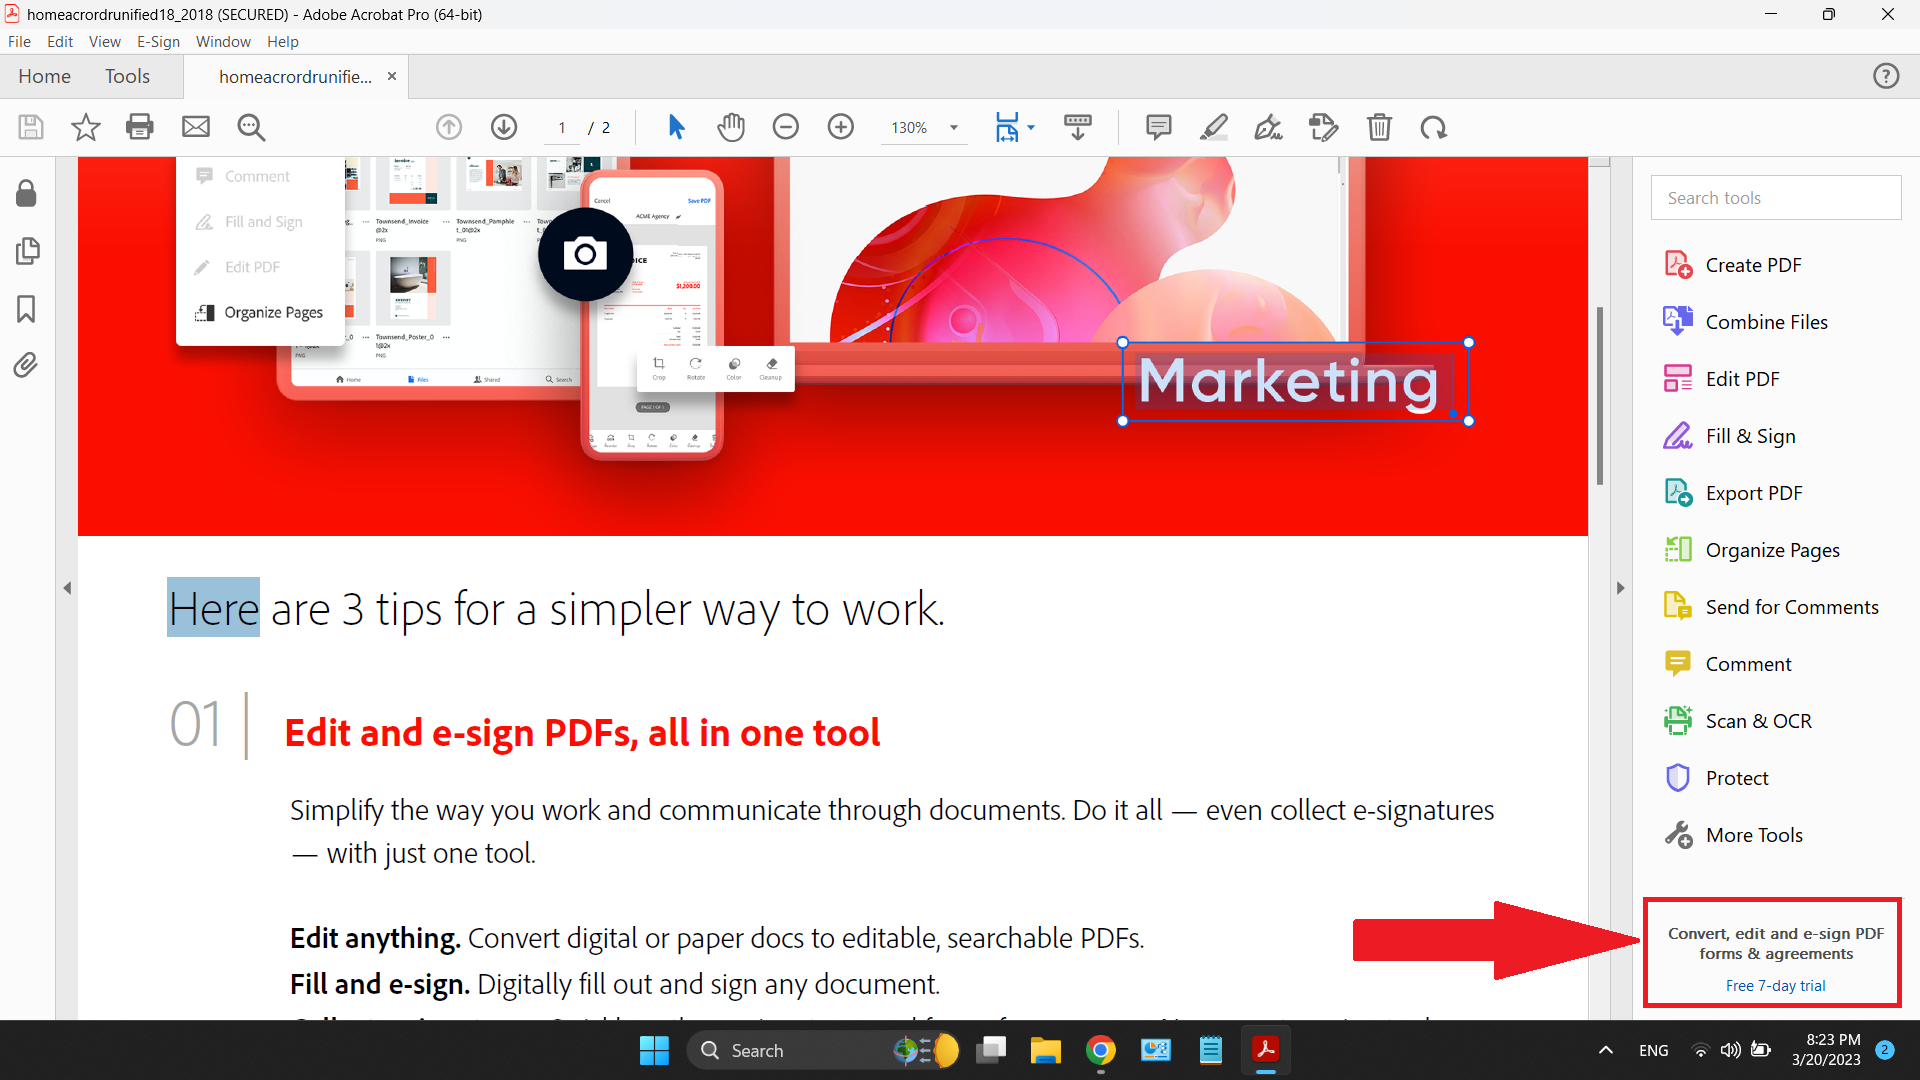Go to next page arrow
The height and width of the screenshot is (1080, 1920).
(504, 127)
